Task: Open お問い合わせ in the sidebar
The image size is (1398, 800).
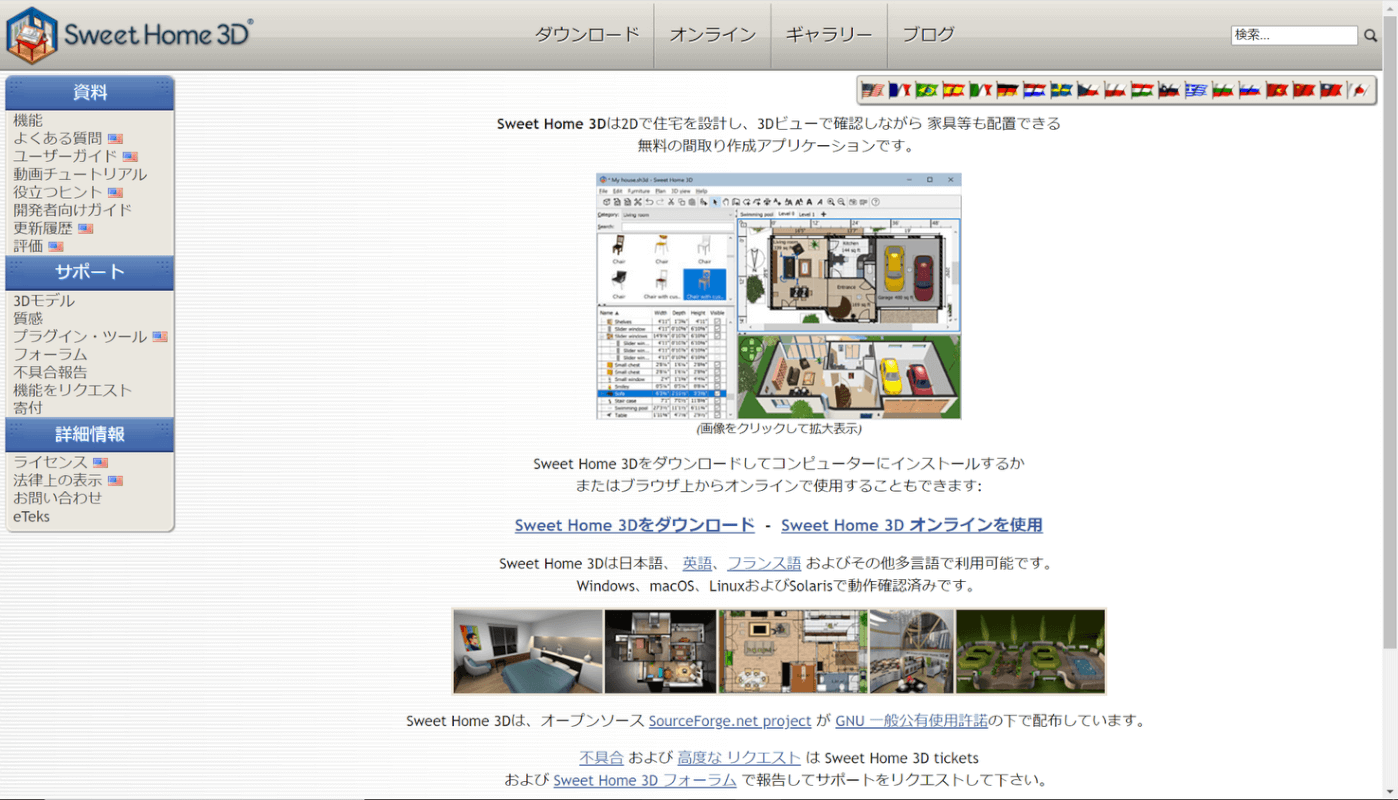Action: pyautogui.click(x=58, y=499)
